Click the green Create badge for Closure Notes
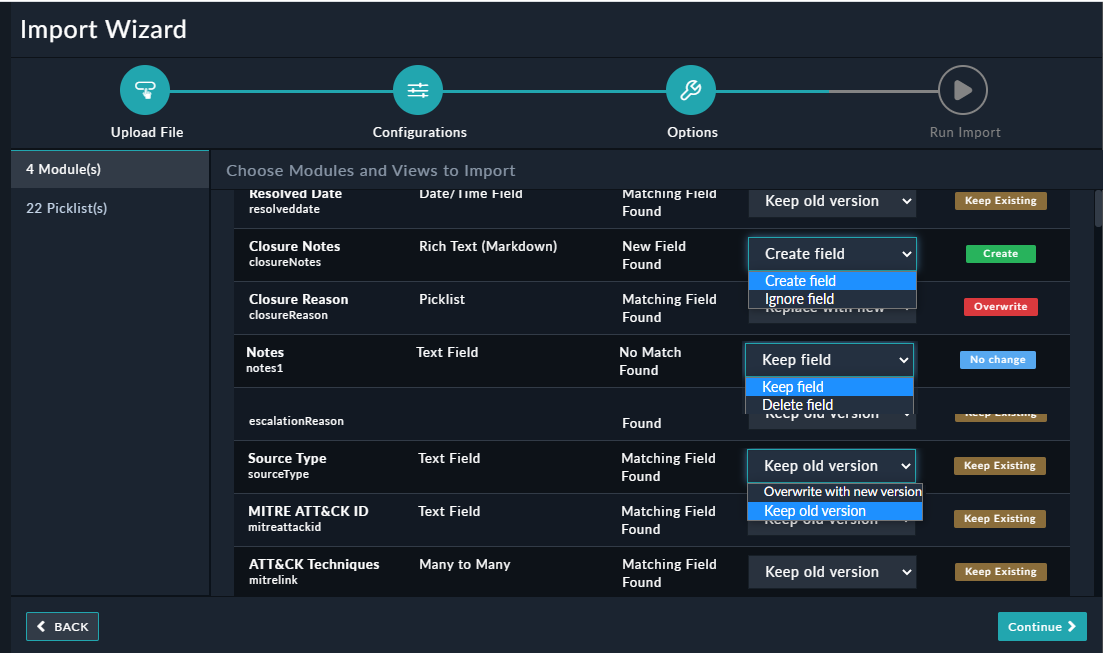Viewport: 1103px width, 653px height. [1000, 253]
